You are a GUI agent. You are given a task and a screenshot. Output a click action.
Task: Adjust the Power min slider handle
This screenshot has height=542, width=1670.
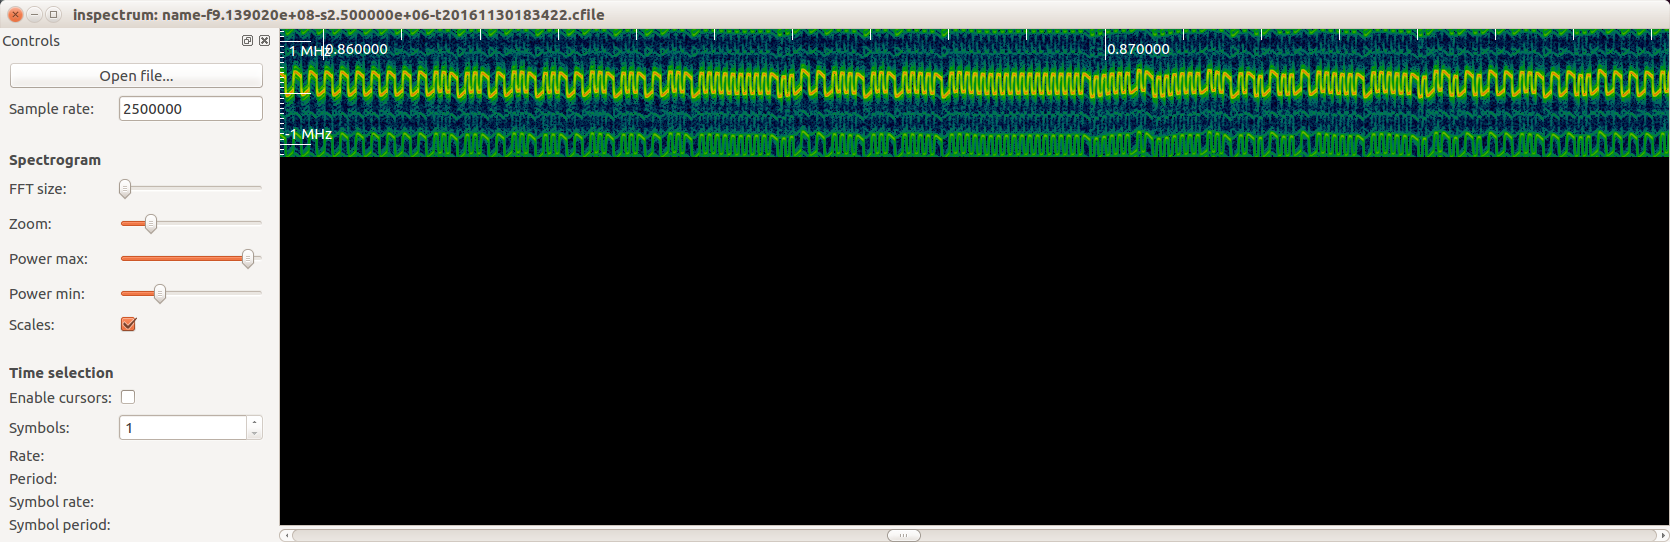(160, 293)
